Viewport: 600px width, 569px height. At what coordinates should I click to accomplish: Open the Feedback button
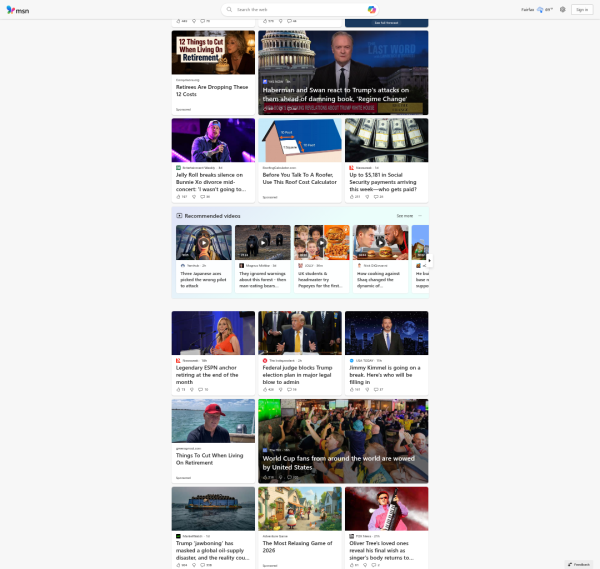tap(579, 564)
